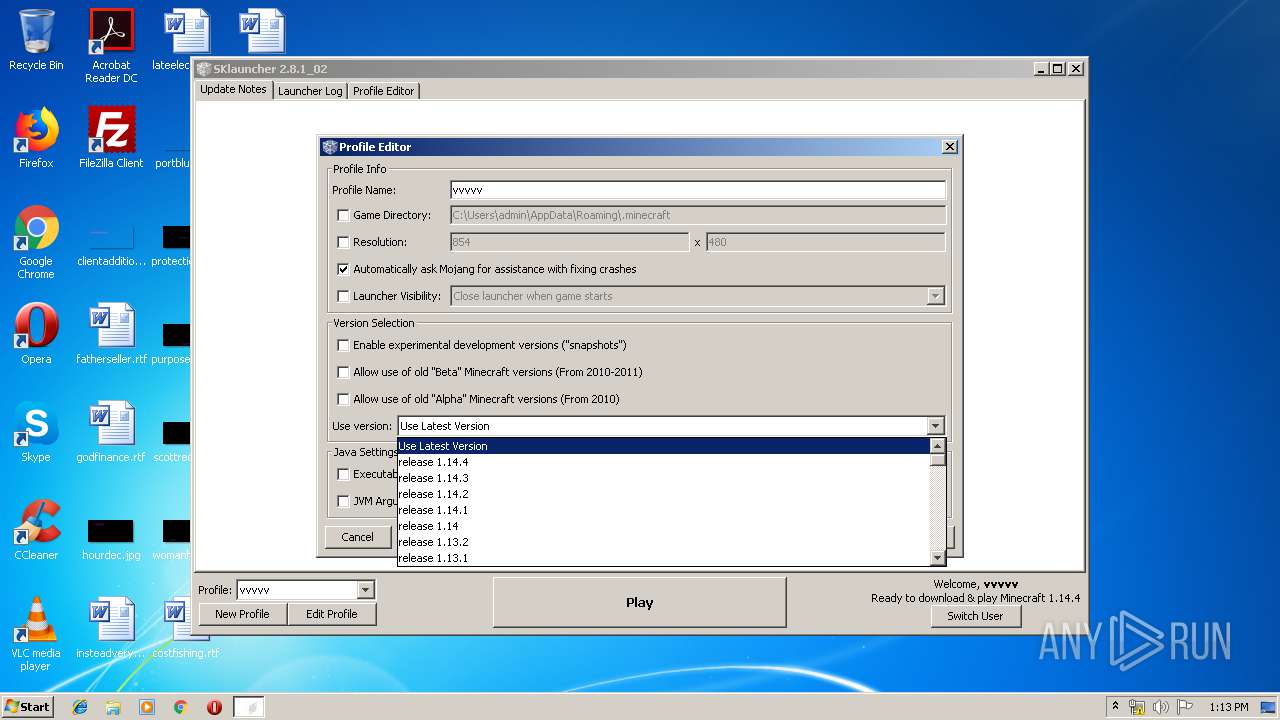Image resolution: width=1280 pixels, height=720 pixels.
Task: Open the Profile selector dropdown
Action: click(365, 590)
